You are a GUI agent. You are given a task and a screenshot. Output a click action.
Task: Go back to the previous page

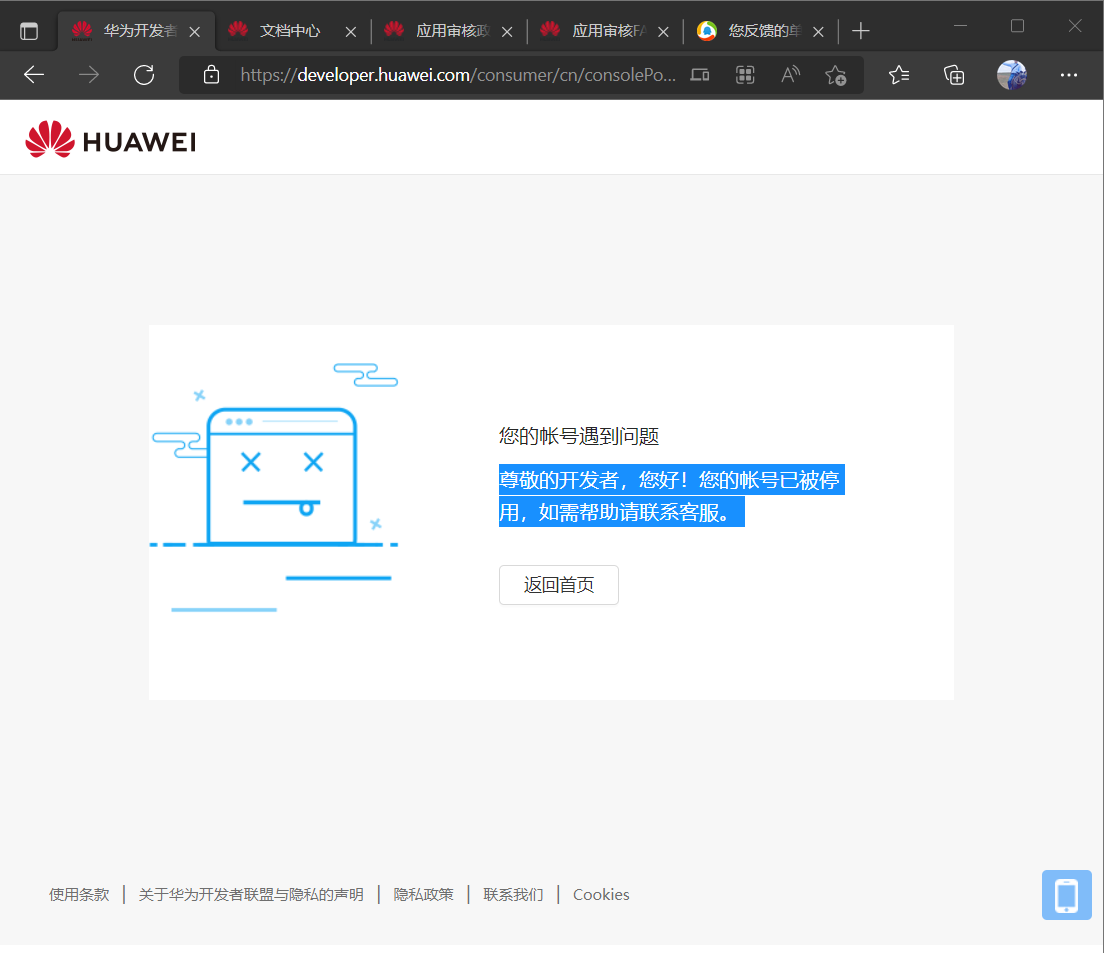click(x=34, y=75)
